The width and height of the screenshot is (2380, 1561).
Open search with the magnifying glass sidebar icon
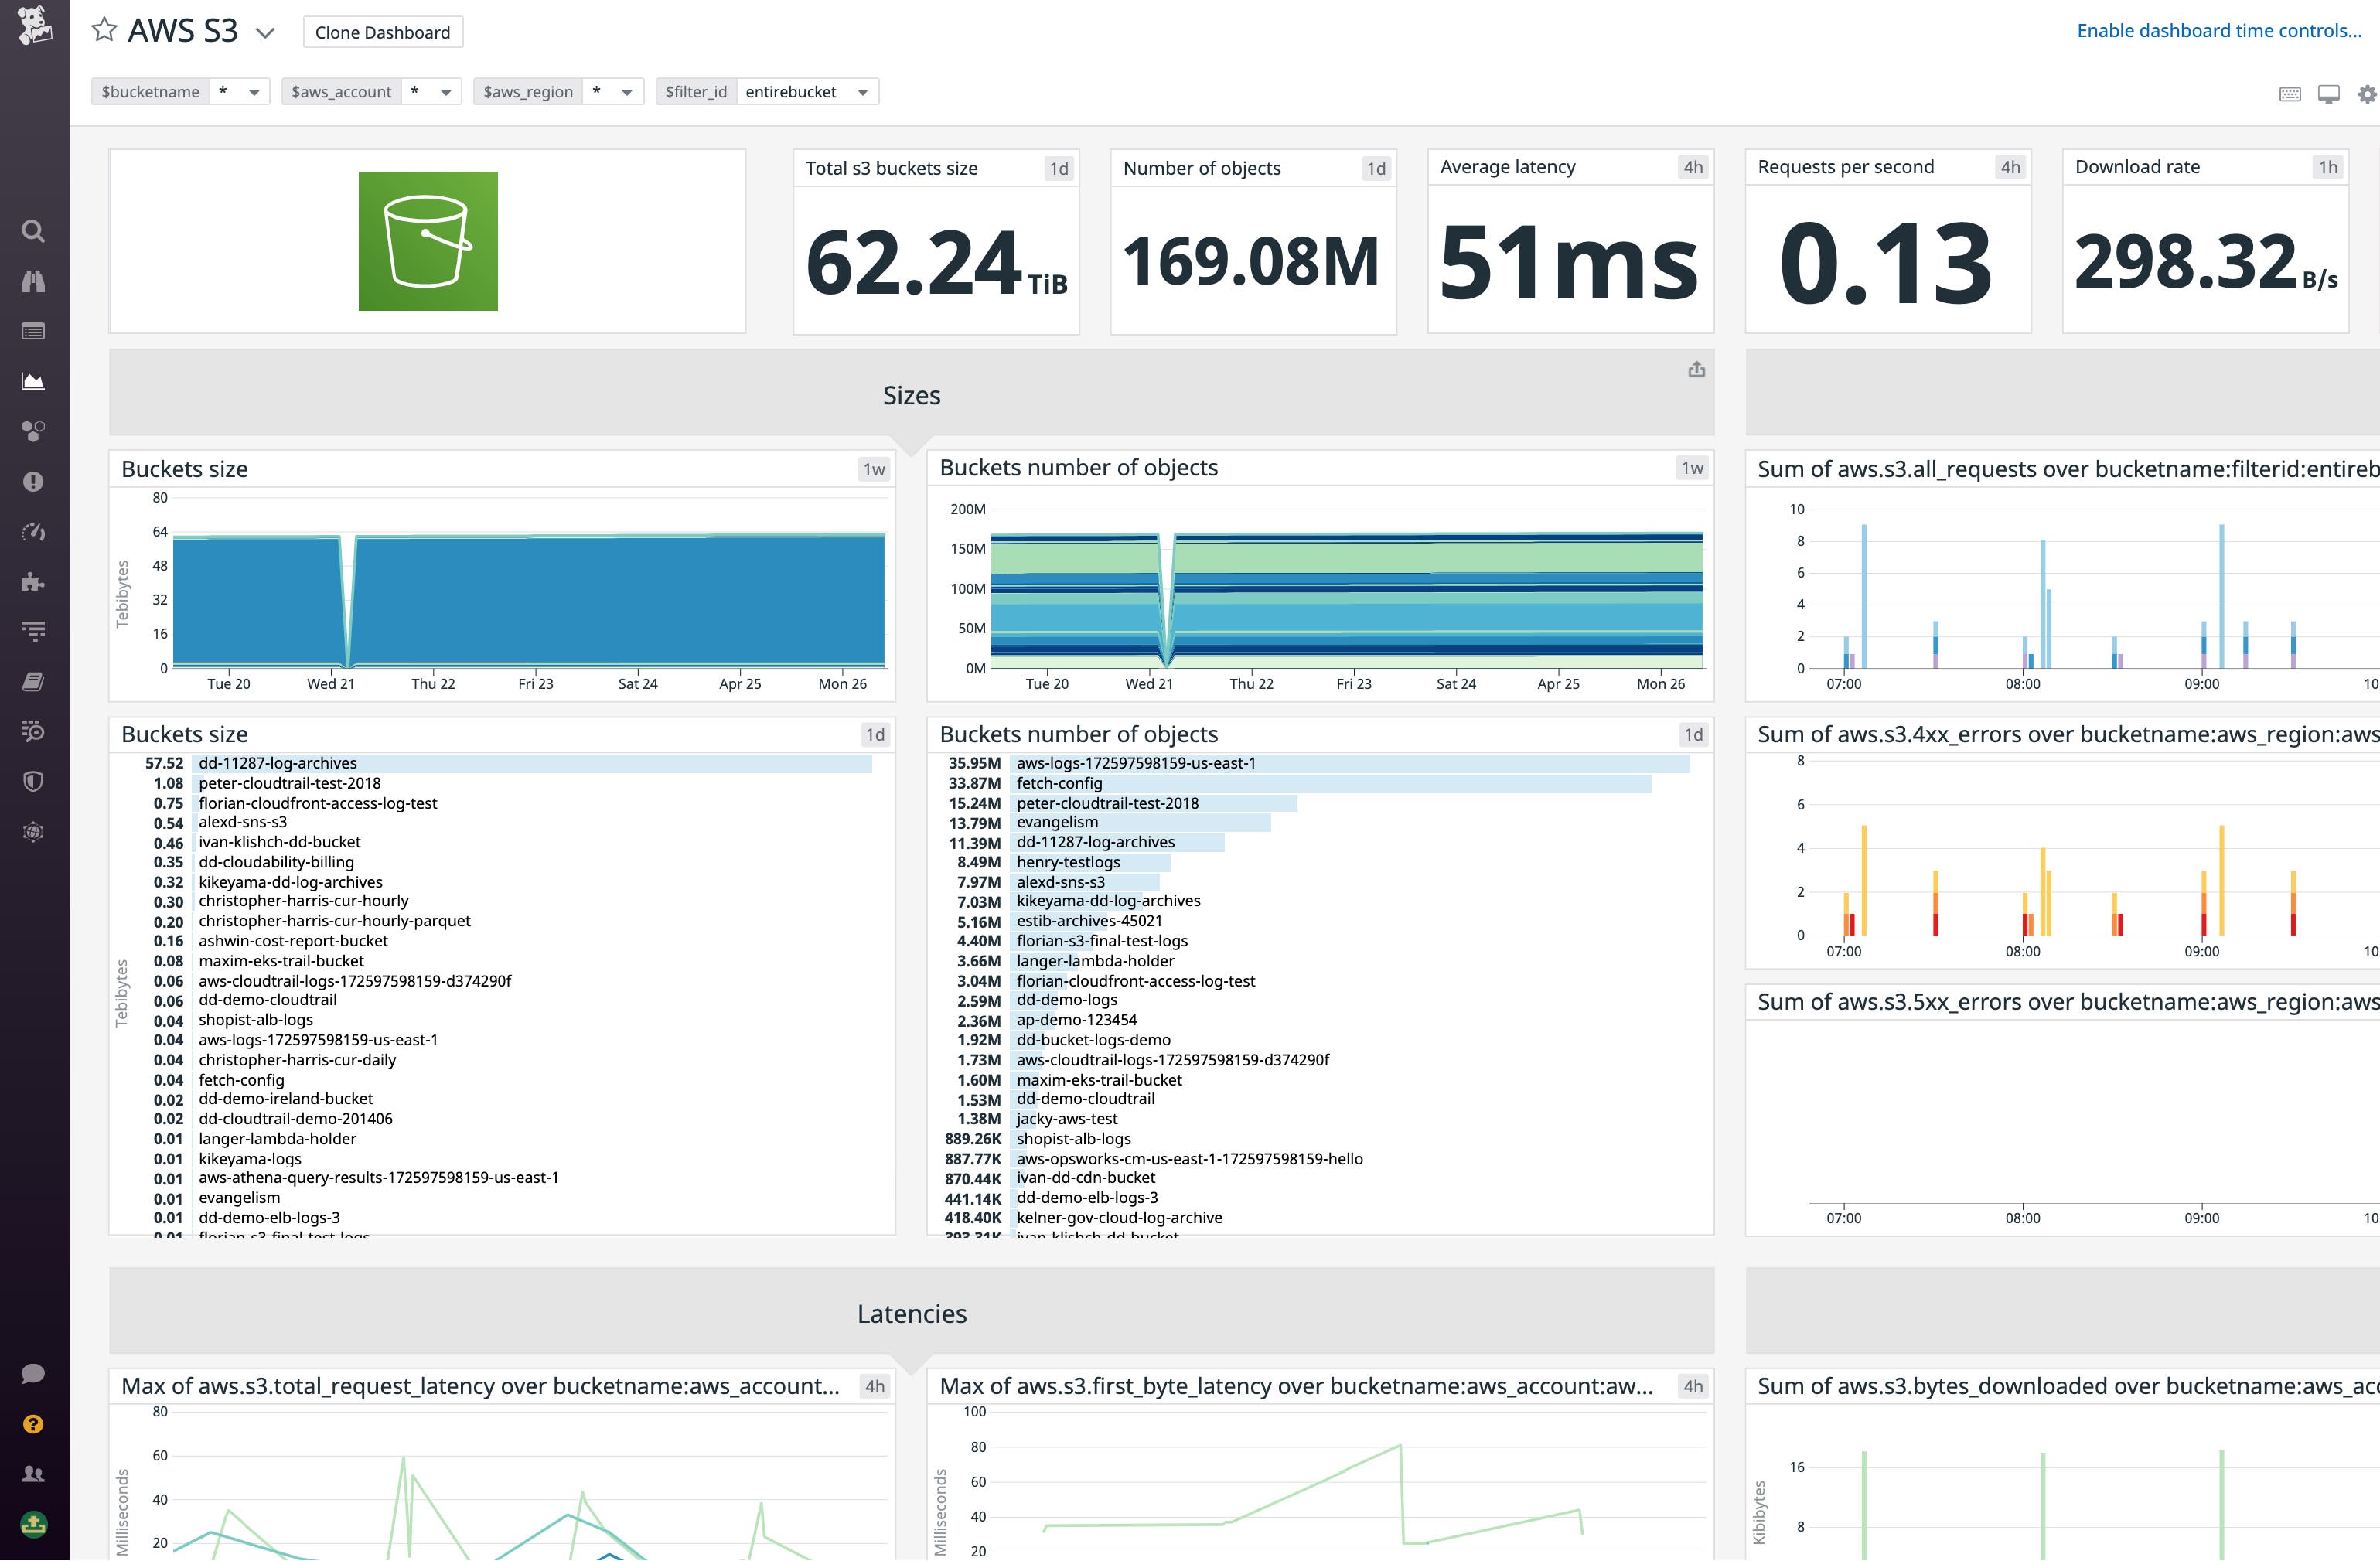click(34, 231)
